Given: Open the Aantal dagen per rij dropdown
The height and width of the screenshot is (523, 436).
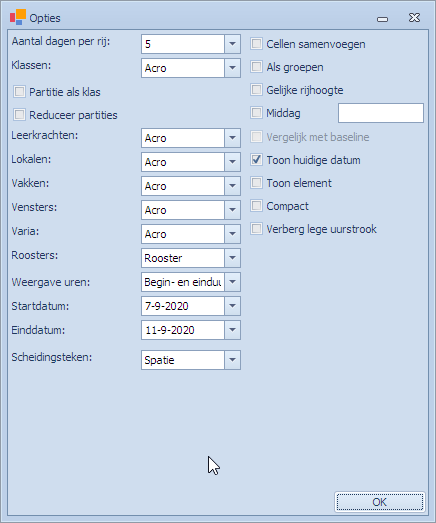Looking at the screenshot, I should 233,44.
